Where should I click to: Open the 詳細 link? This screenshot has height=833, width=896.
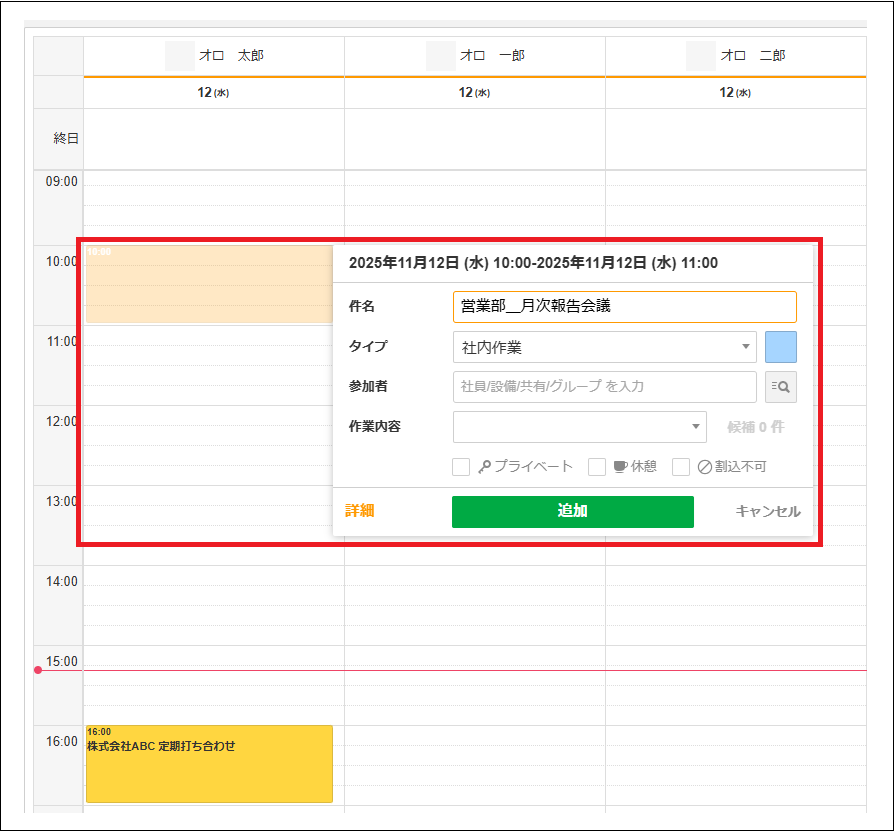[x=359, y=511]
